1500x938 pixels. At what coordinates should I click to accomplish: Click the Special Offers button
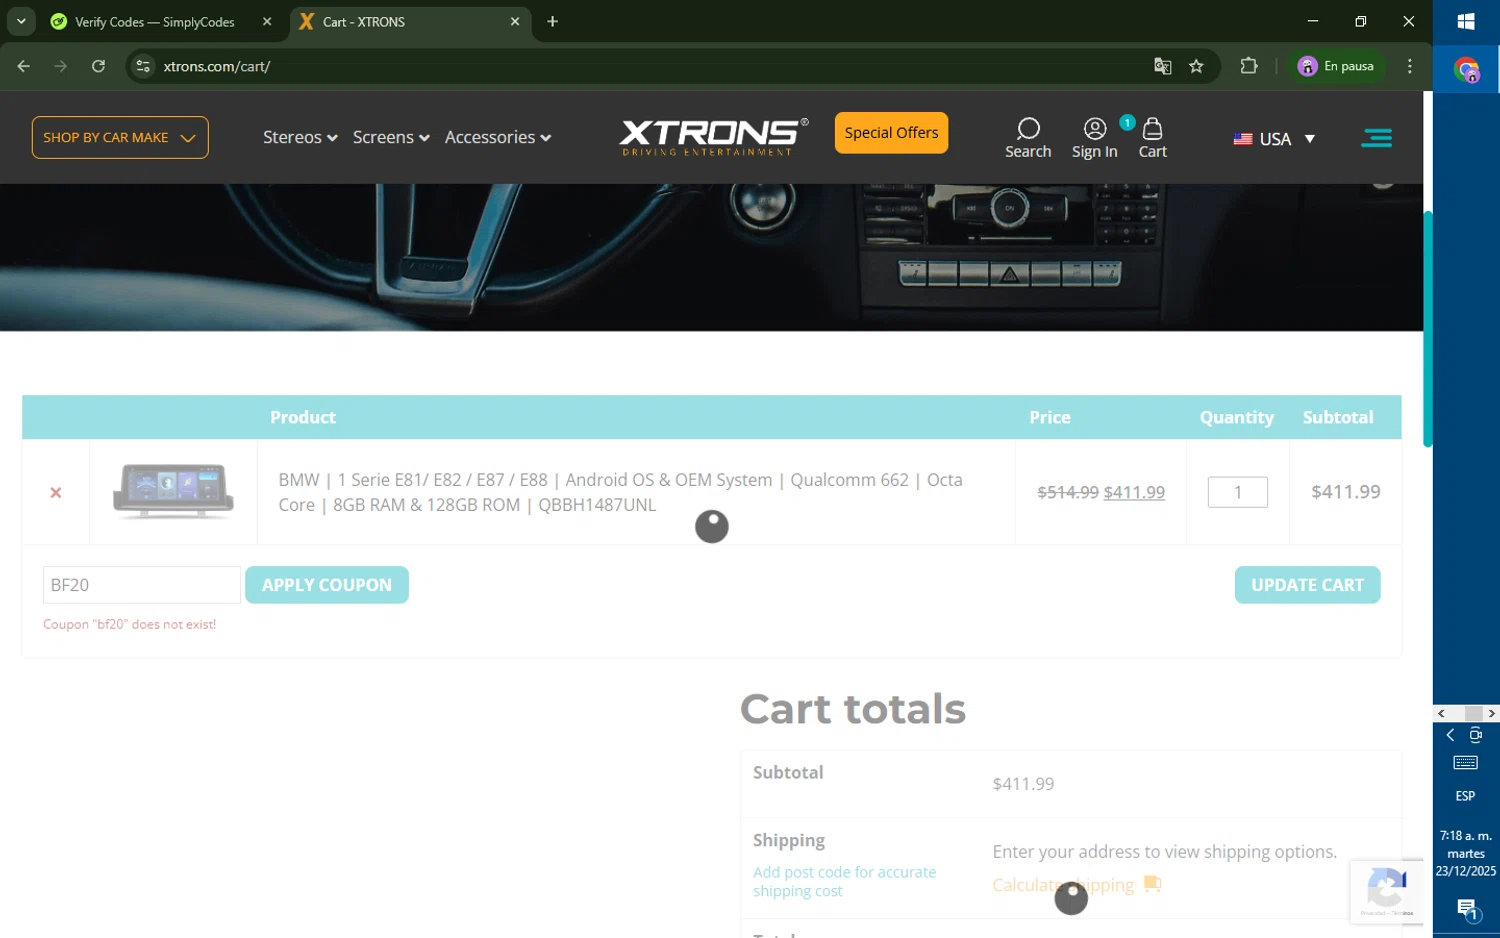[x=891, y=133]
